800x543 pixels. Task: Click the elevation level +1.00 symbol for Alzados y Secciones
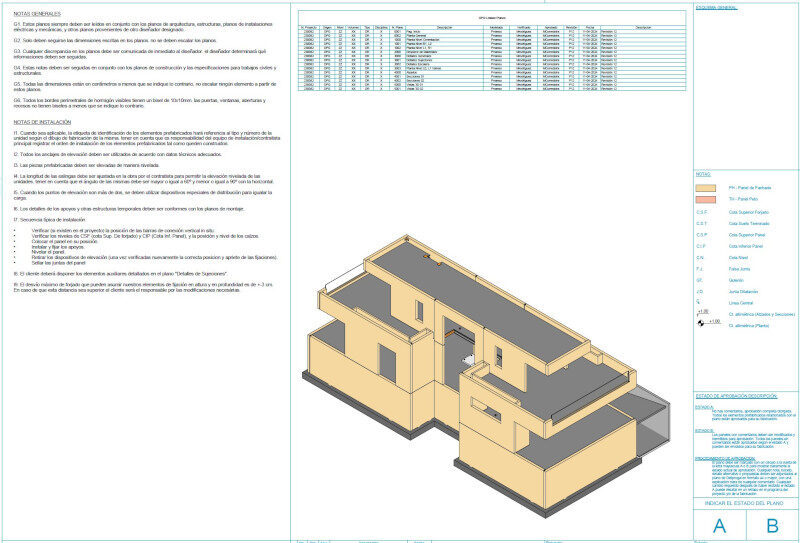[x=703, y=312]
